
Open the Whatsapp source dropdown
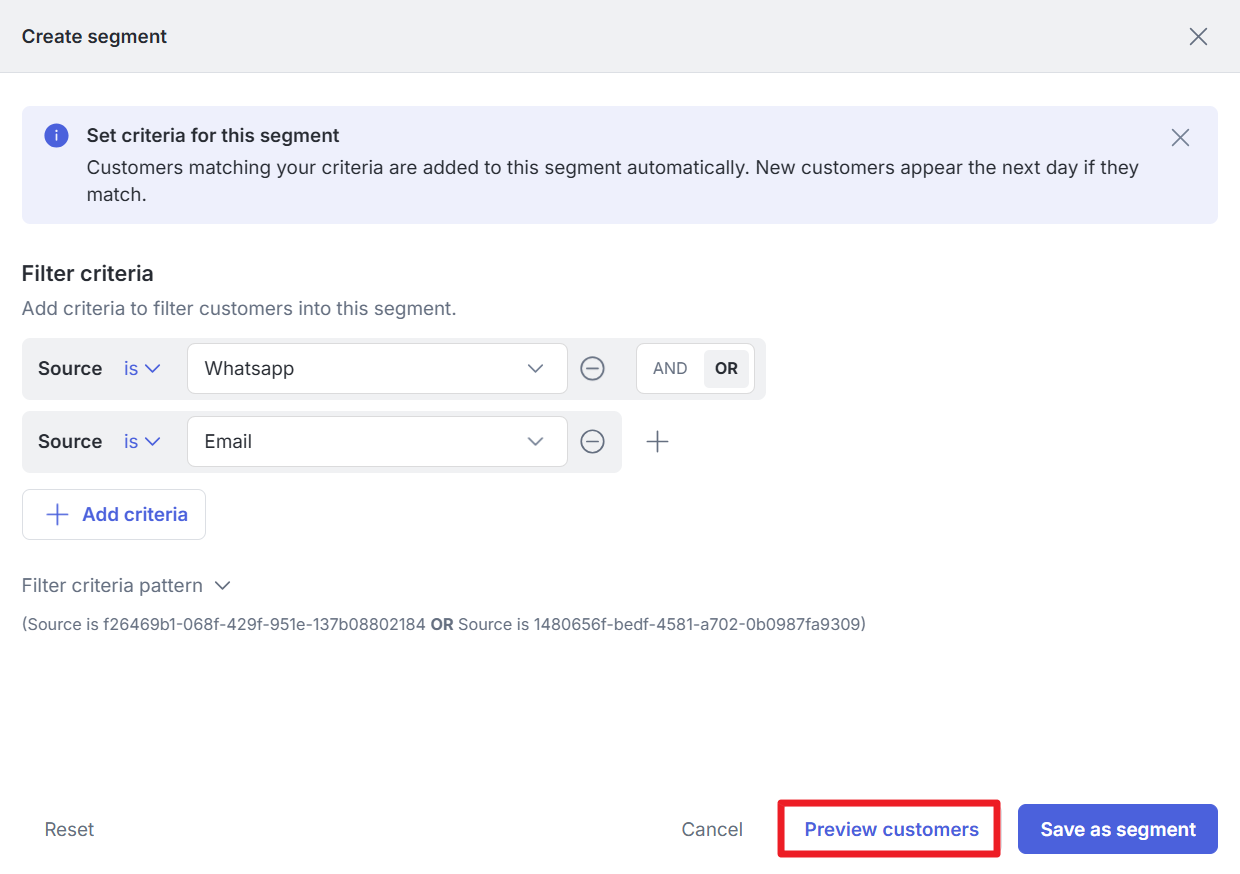[x=377, y=369]
